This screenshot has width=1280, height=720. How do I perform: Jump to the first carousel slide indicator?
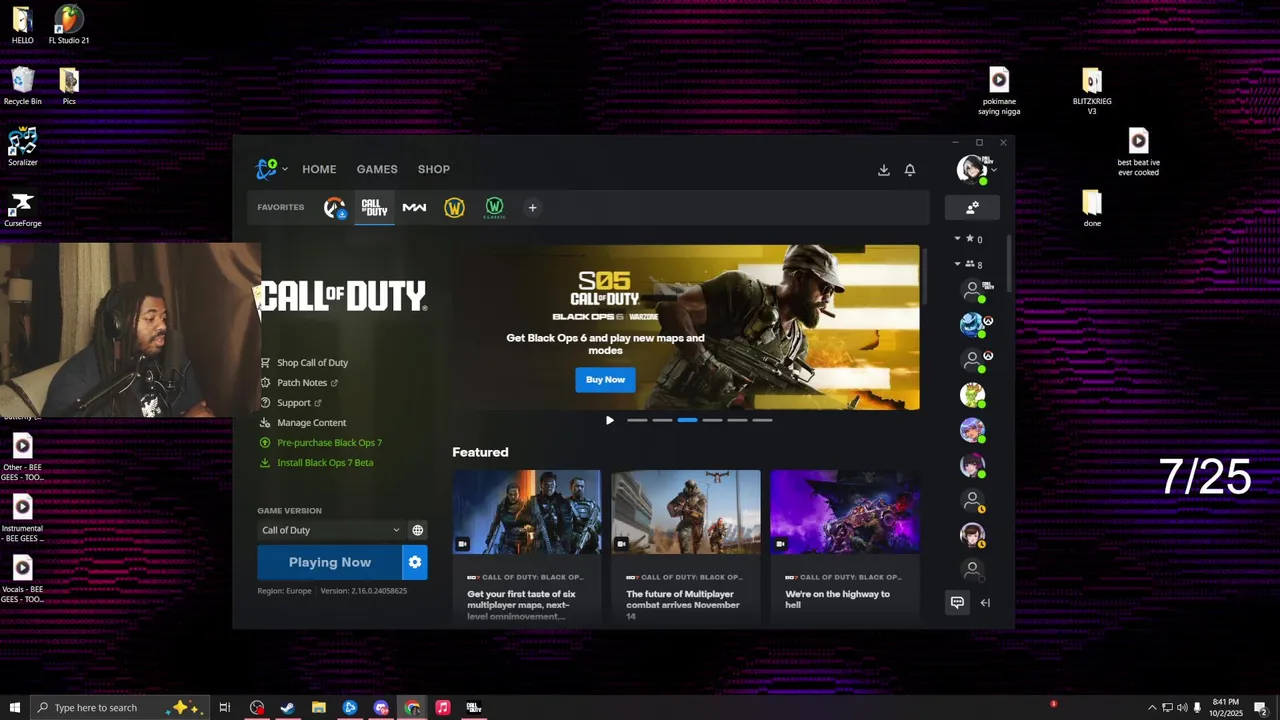[x=637, y=420]
